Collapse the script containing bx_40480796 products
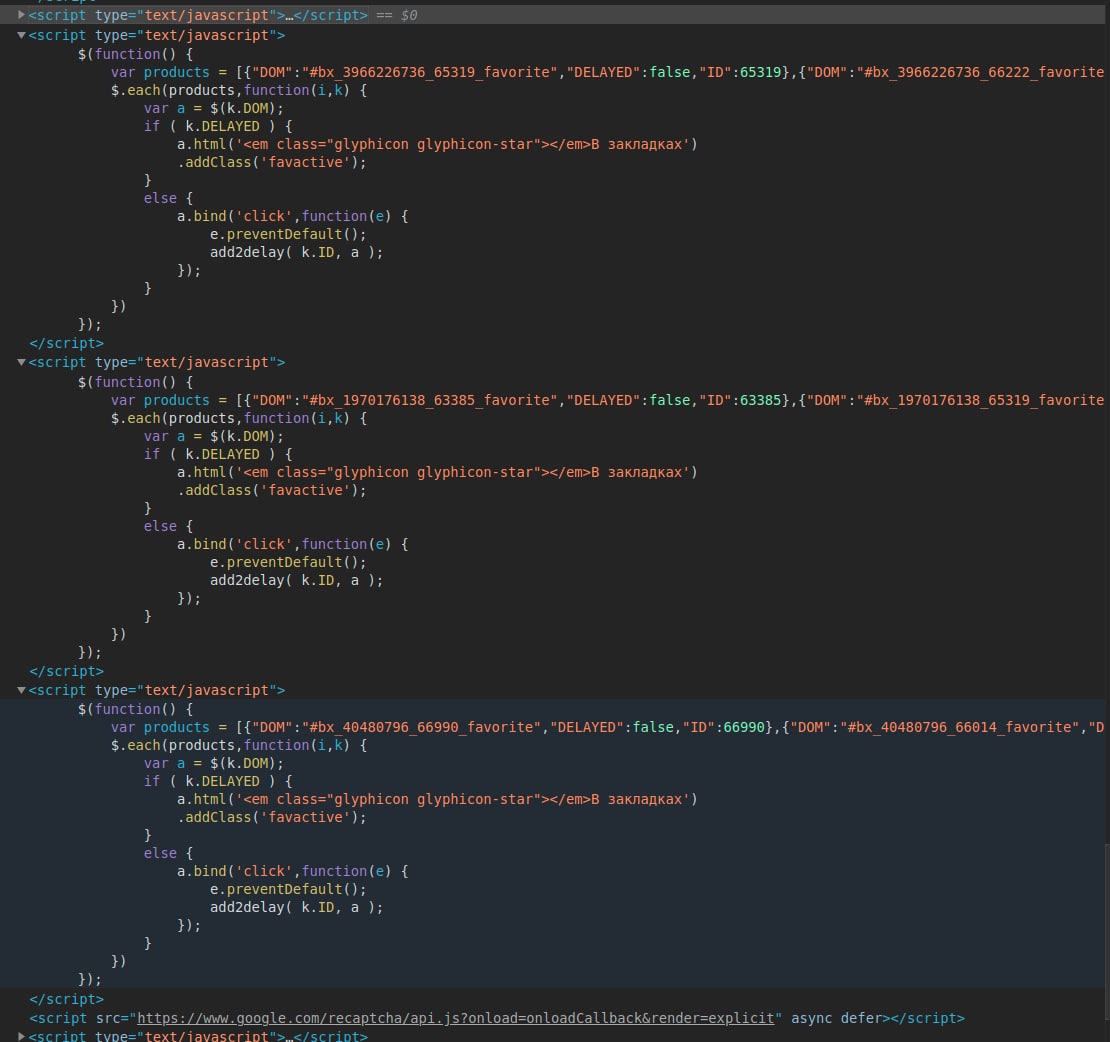 (x=21, y=690)
